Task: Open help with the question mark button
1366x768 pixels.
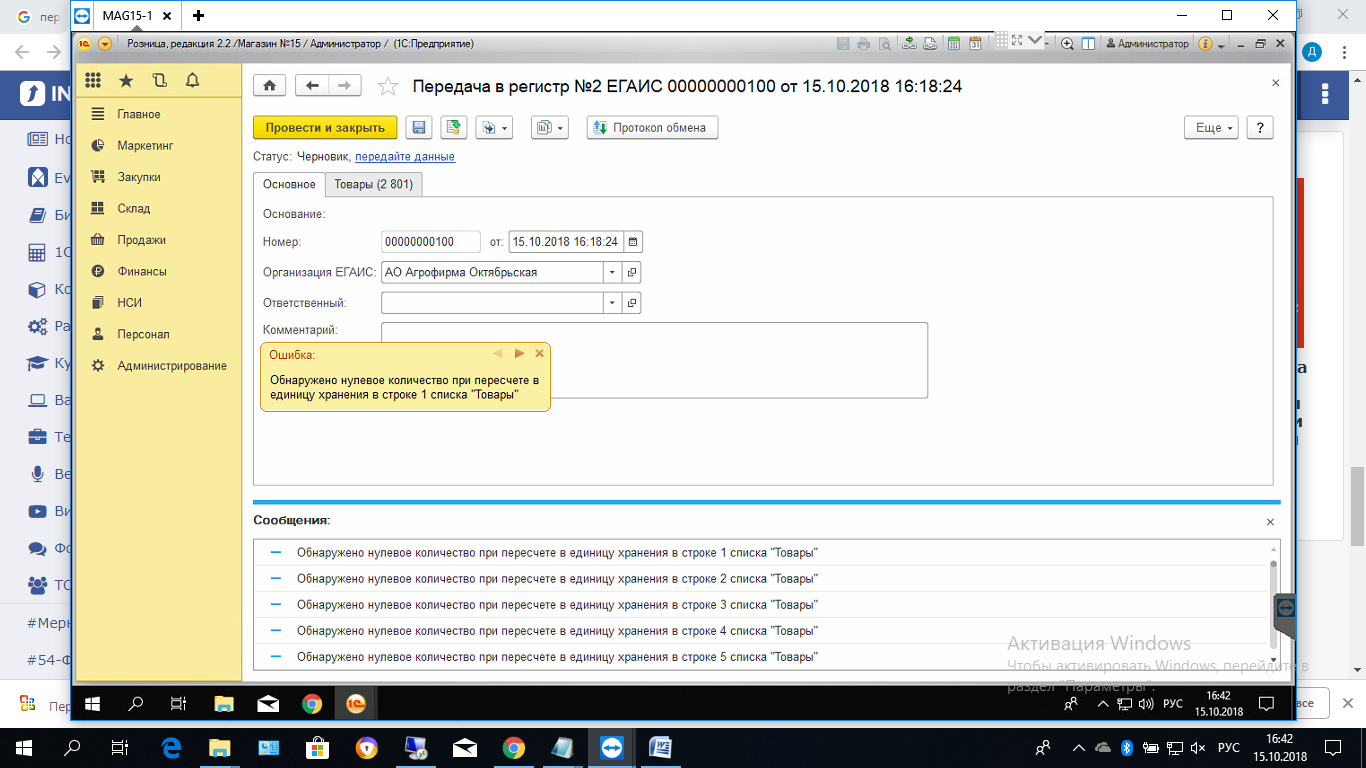Action: 1260,128
